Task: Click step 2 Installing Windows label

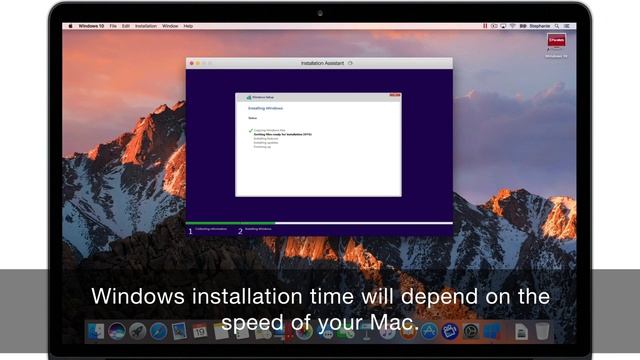Action: coord(258,229)
